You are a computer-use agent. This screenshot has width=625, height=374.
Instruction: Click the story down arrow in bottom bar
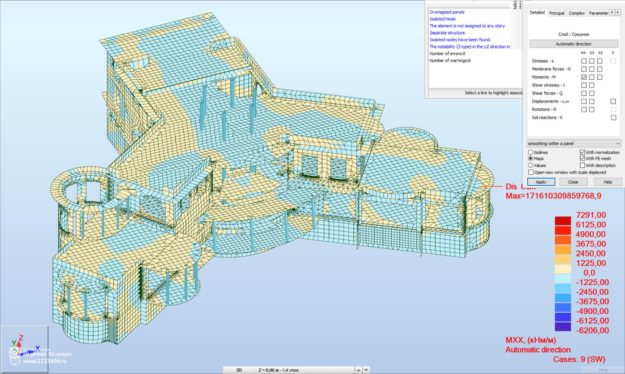tap(366, 370)
